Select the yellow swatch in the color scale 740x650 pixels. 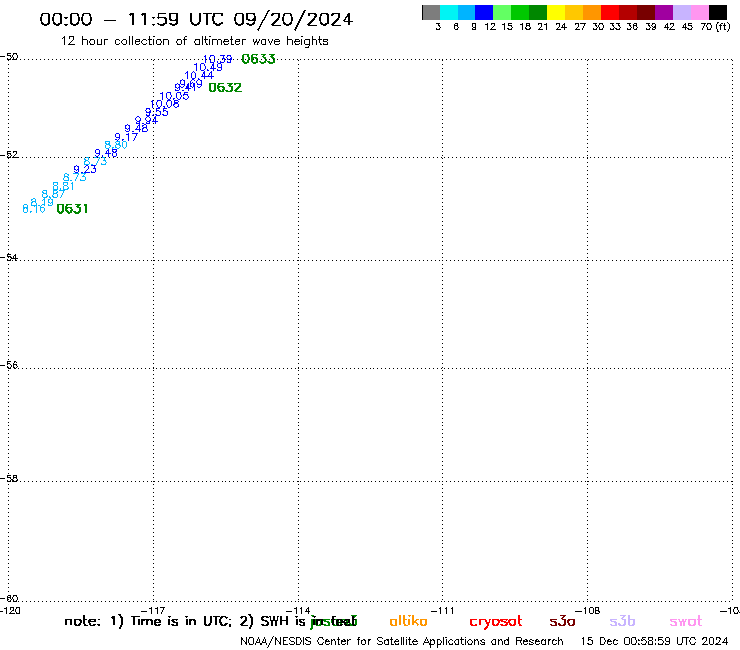(x=556, y=12)
